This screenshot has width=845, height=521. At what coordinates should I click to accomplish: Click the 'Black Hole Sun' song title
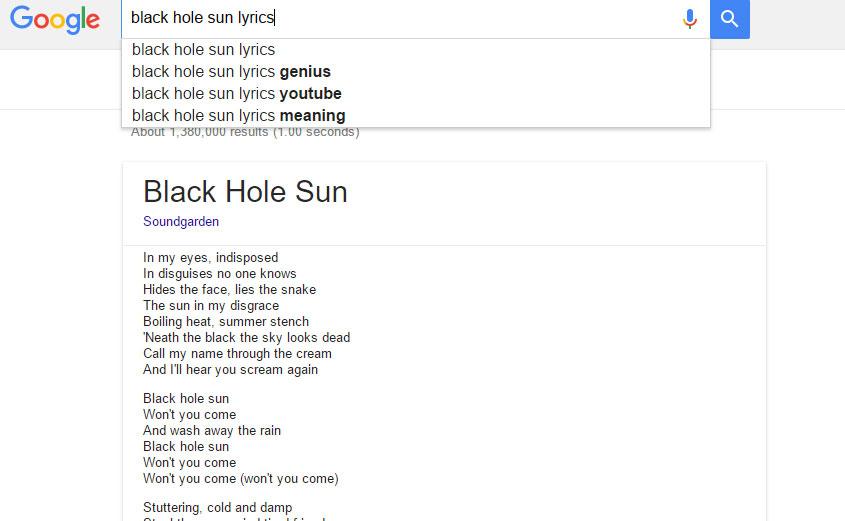(245, 192)
